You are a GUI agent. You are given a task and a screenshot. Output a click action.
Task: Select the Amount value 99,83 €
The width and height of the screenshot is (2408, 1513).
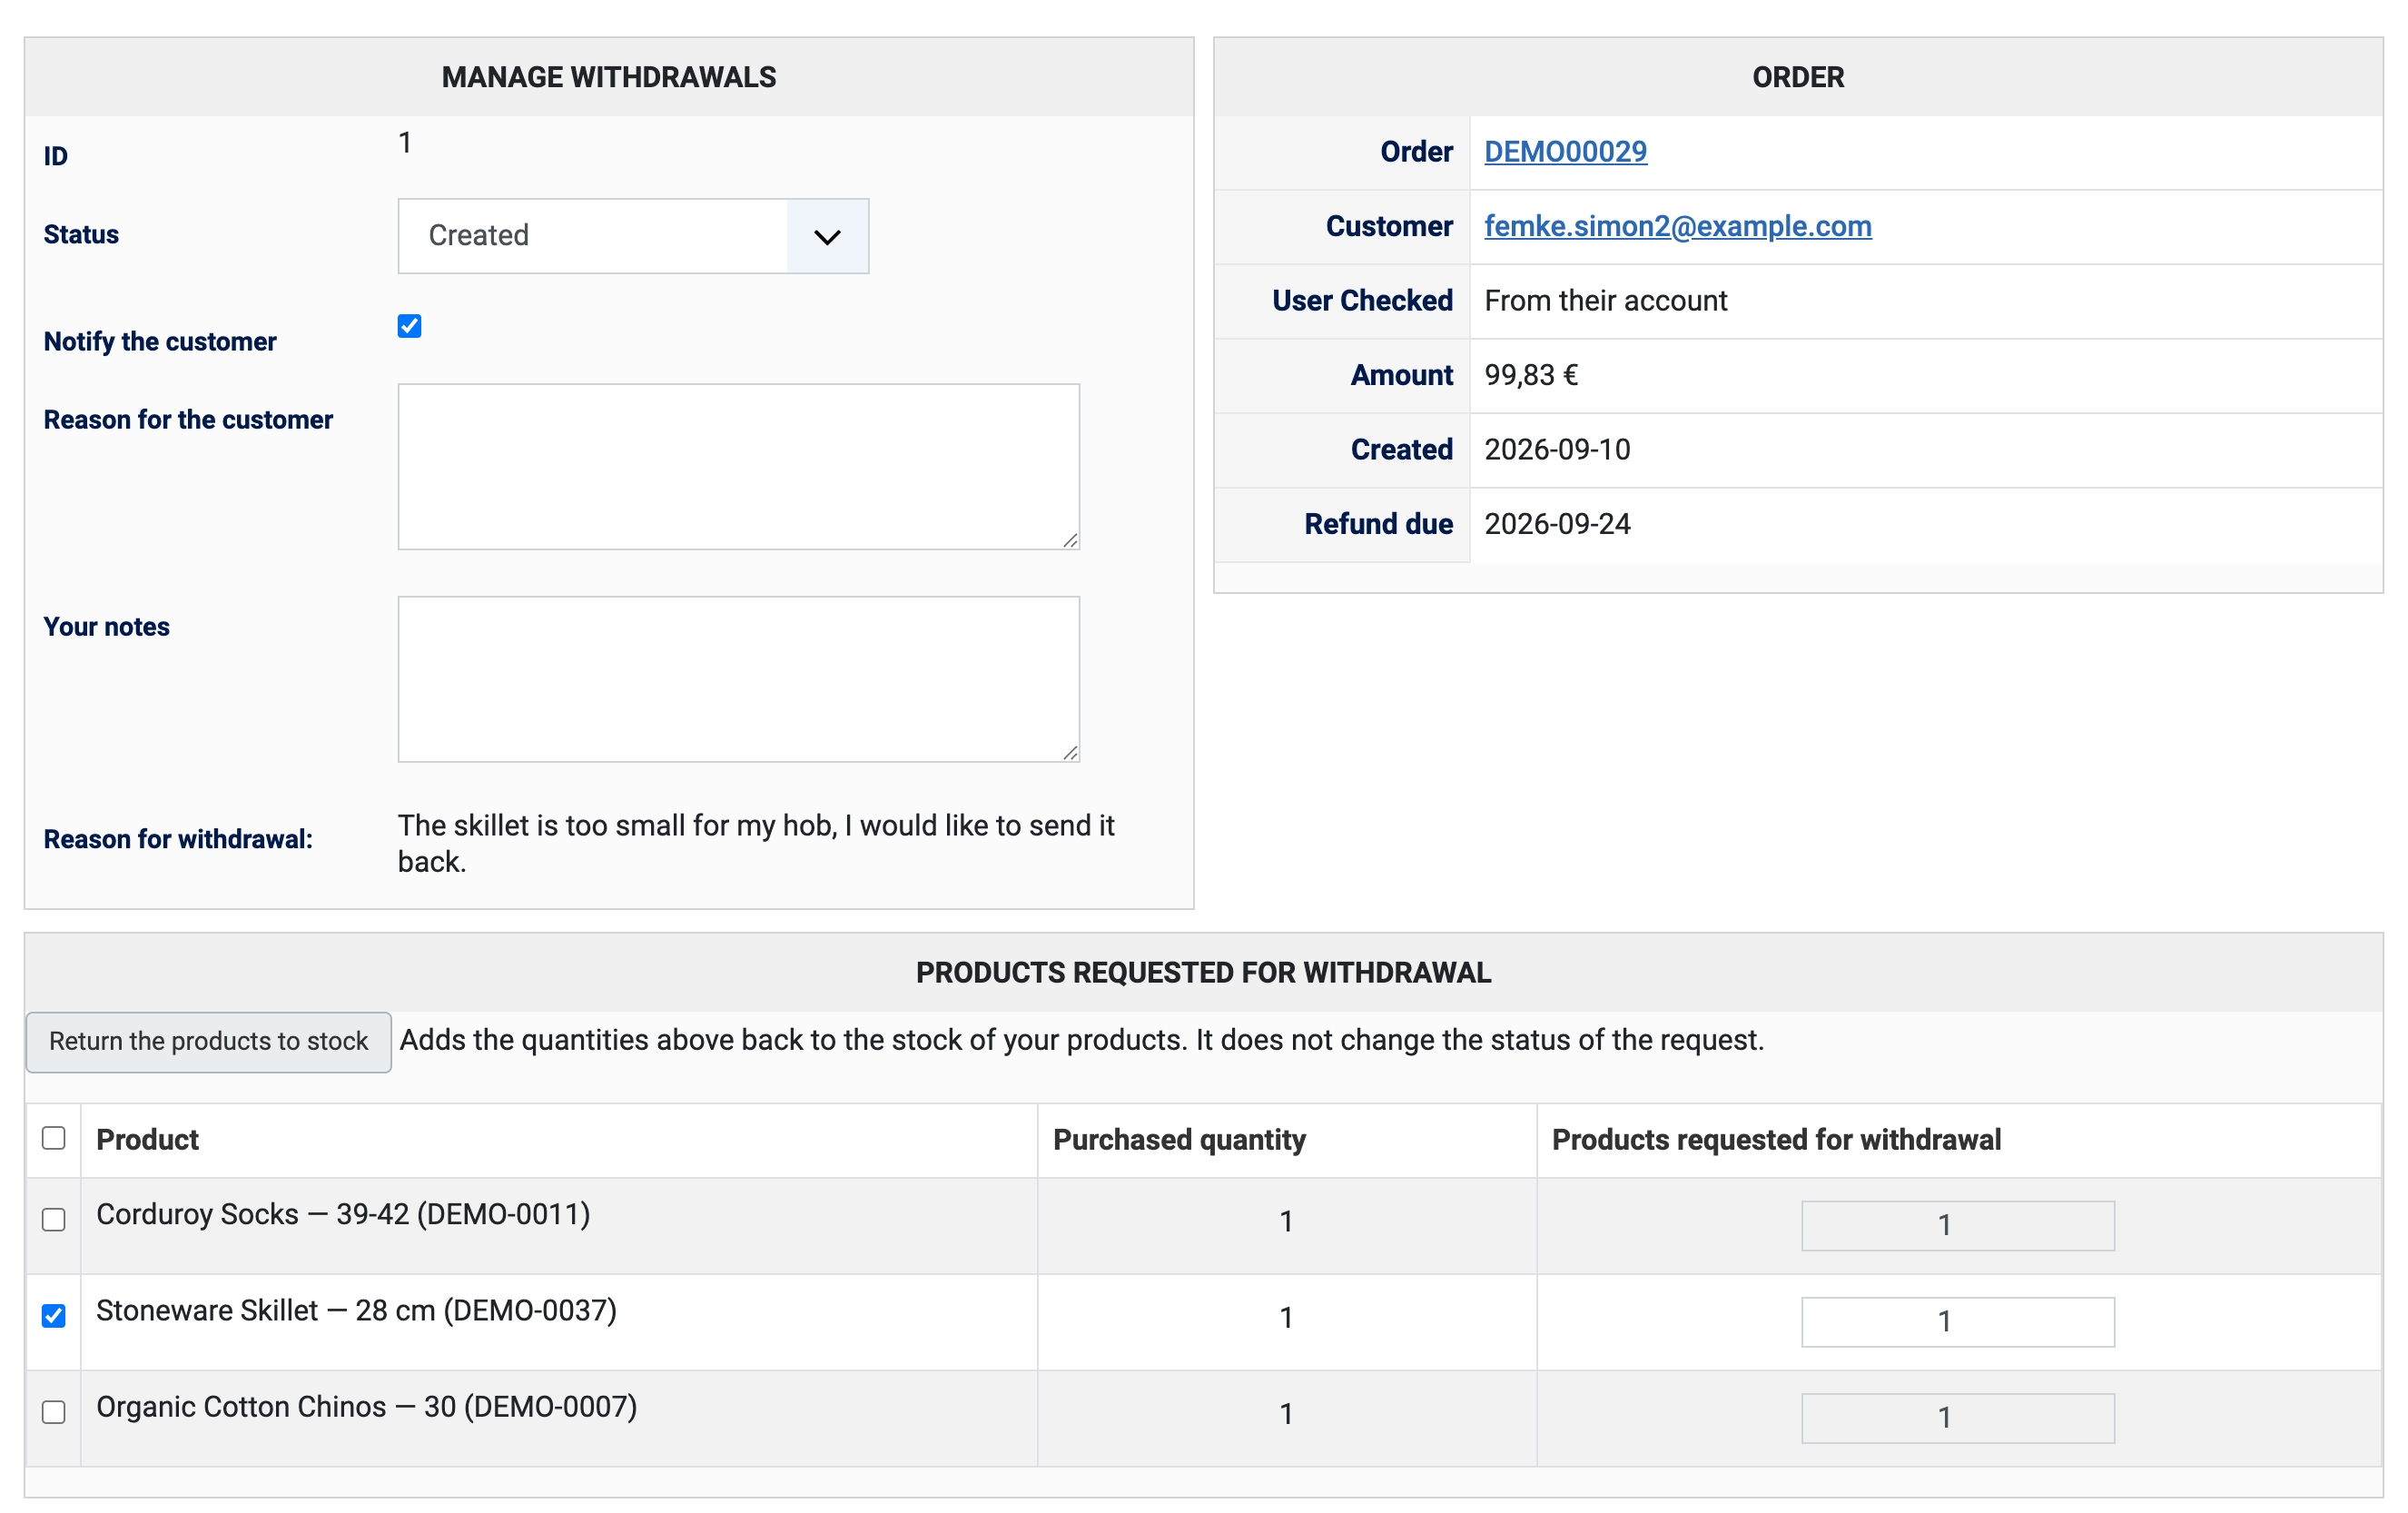[1531, 375]
